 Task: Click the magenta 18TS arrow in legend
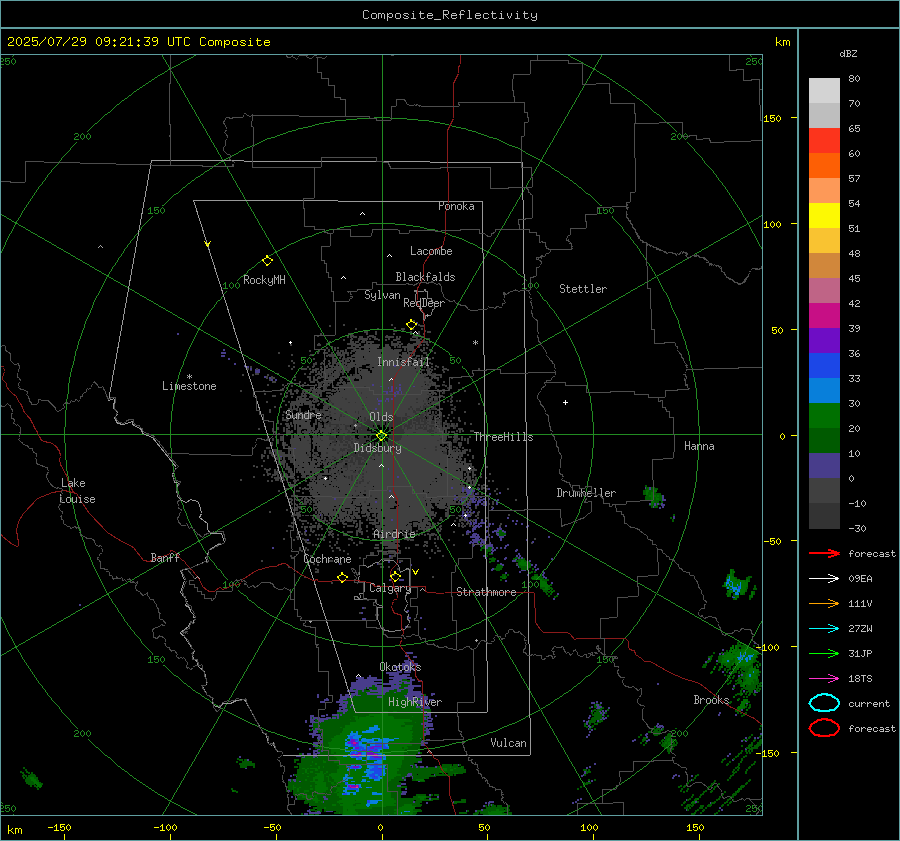824,679
